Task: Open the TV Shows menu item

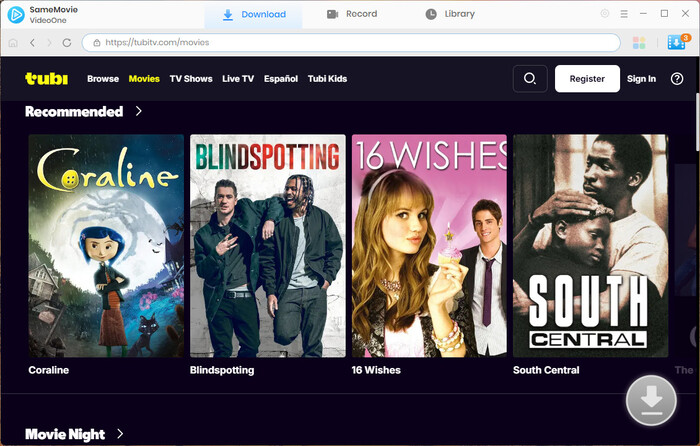Action: pyautogui.click(x=191, y=79)
